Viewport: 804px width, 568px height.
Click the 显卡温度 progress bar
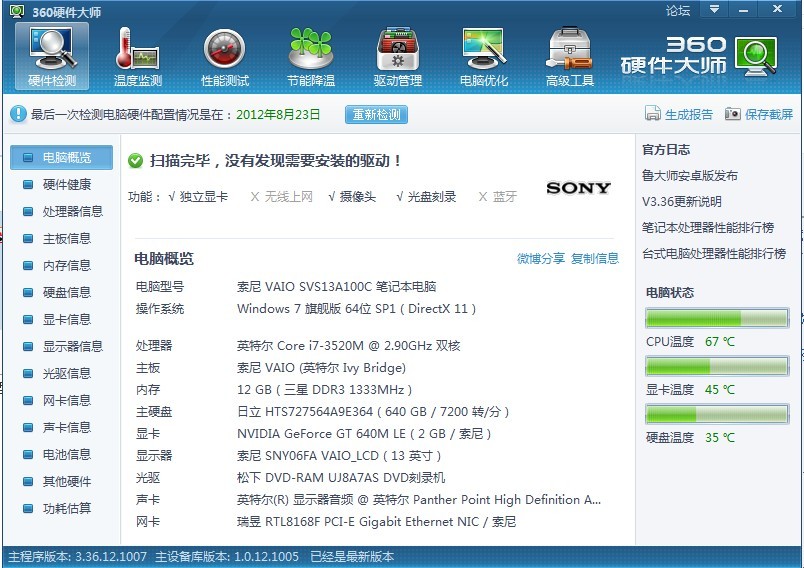(717, 366)
